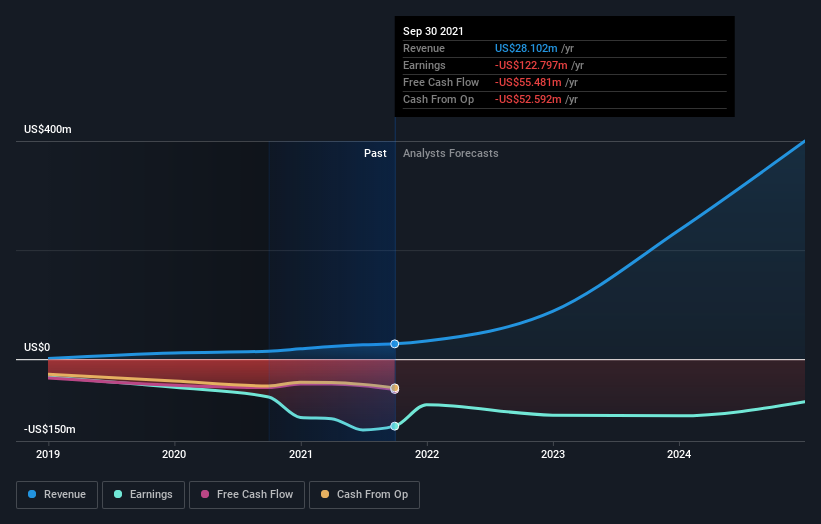
Task: Click the -US$52.592m cash from op value
Action: [528, 99]
